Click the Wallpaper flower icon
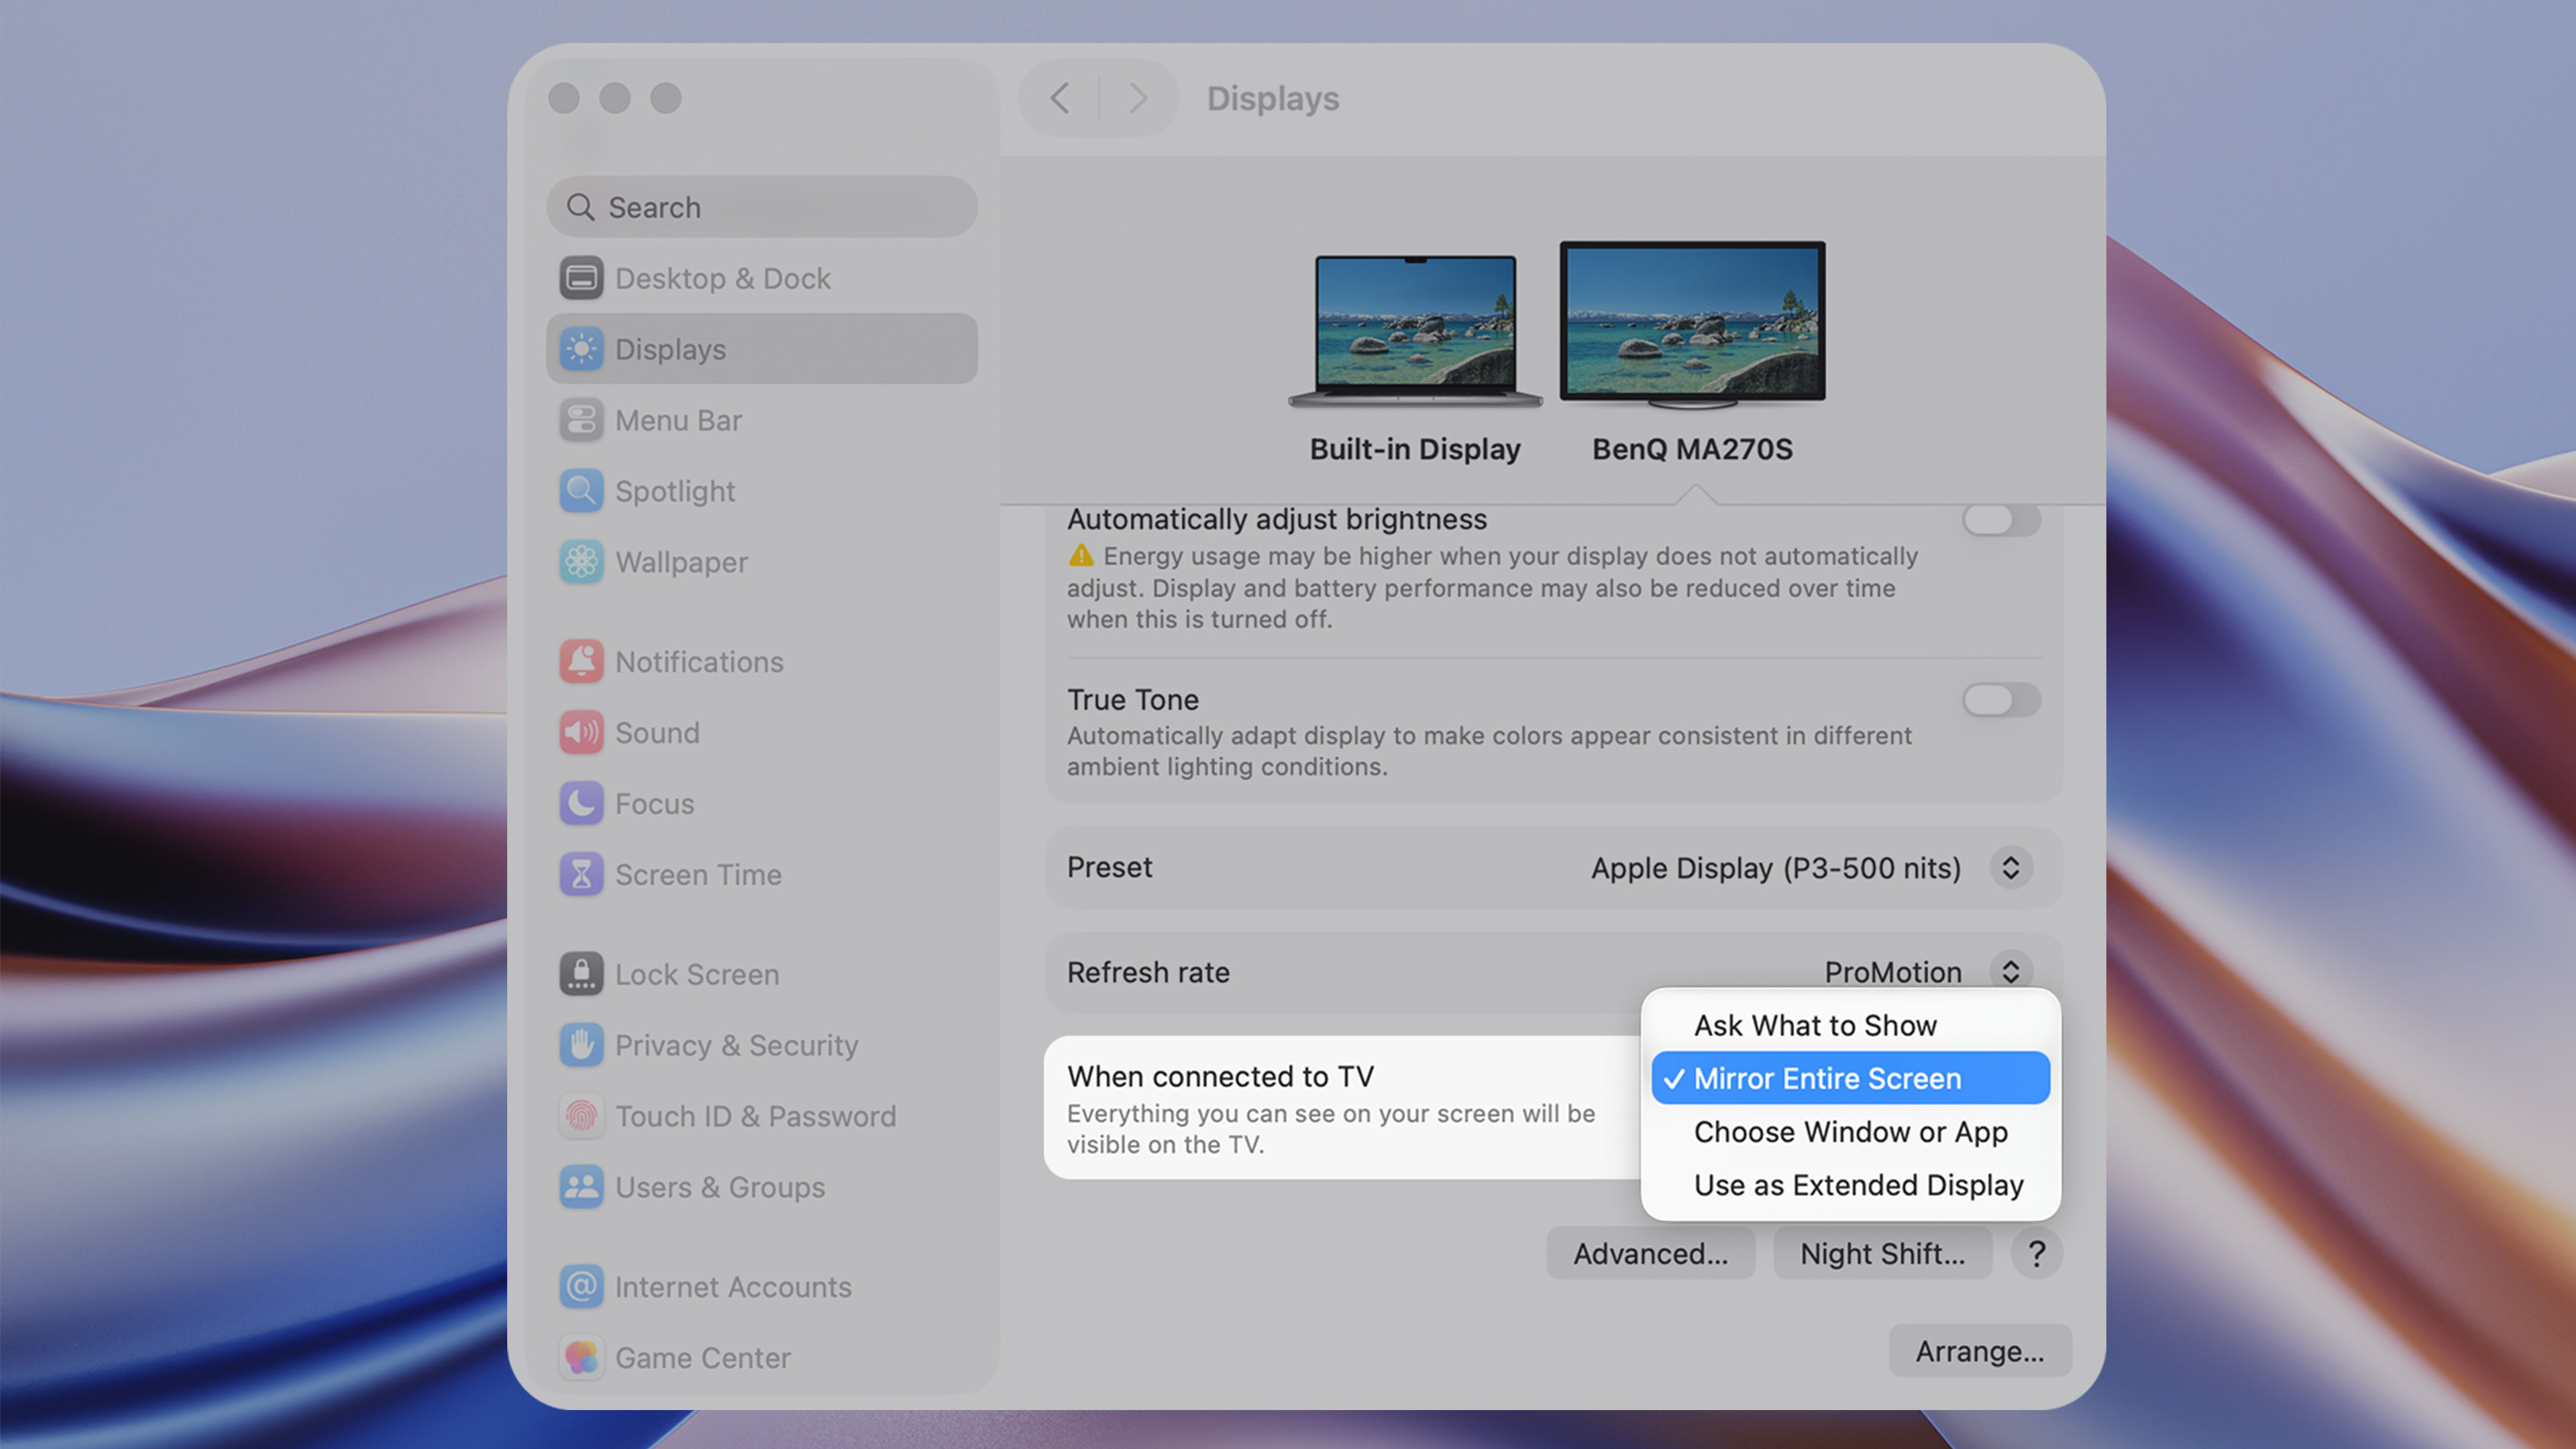 point(581,562)
